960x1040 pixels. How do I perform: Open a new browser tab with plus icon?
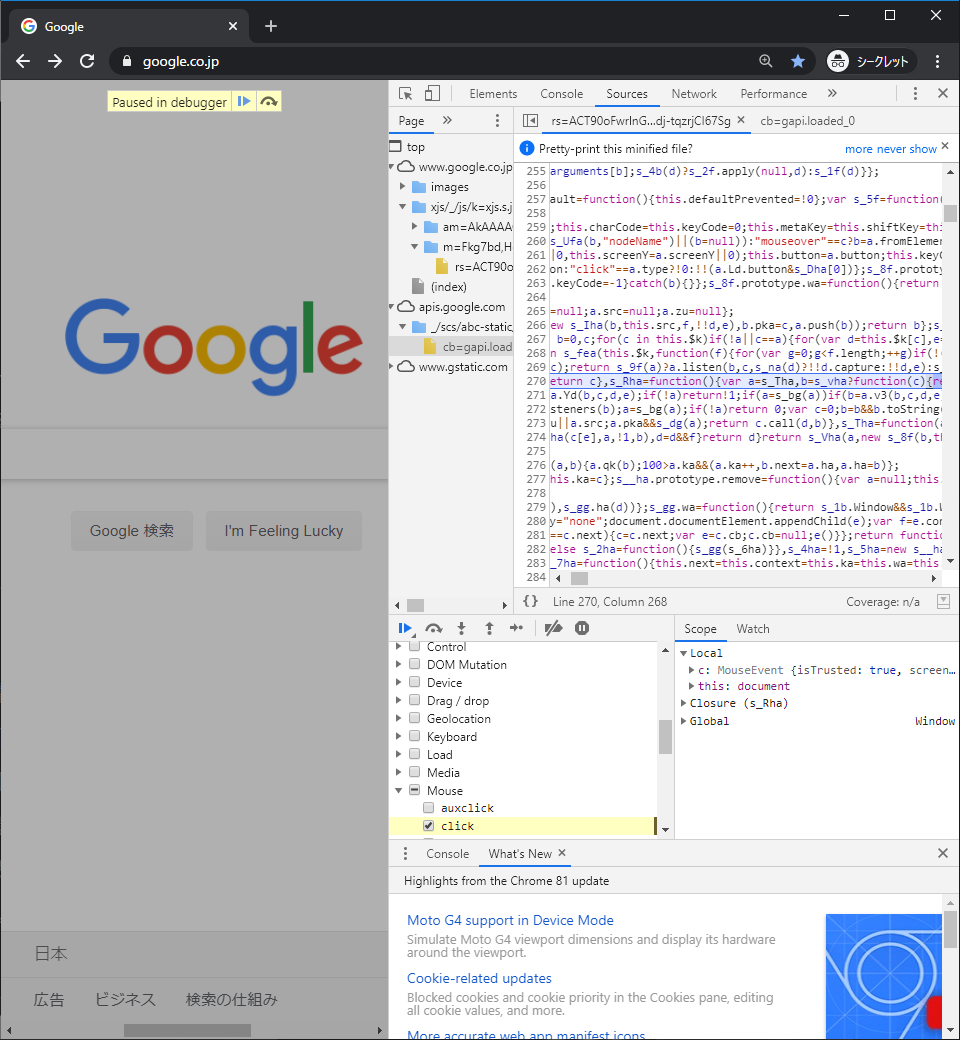271,26
